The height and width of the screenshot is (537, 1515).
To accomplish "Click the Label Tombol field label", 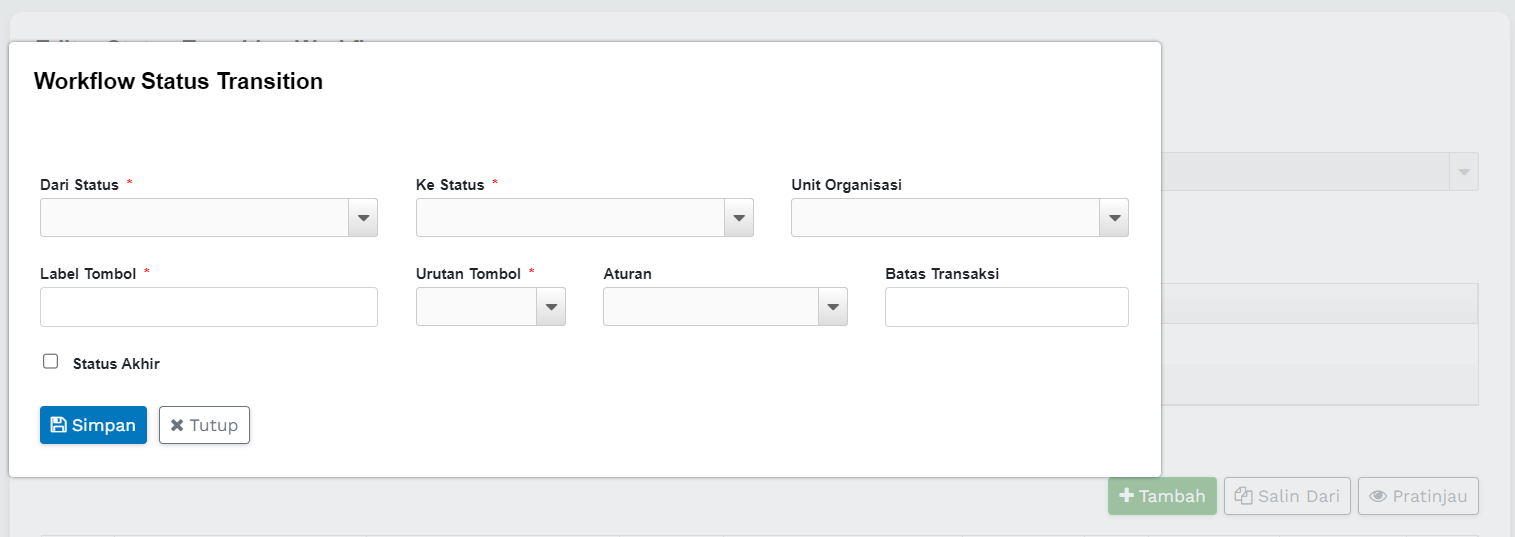I will [88, 274].
